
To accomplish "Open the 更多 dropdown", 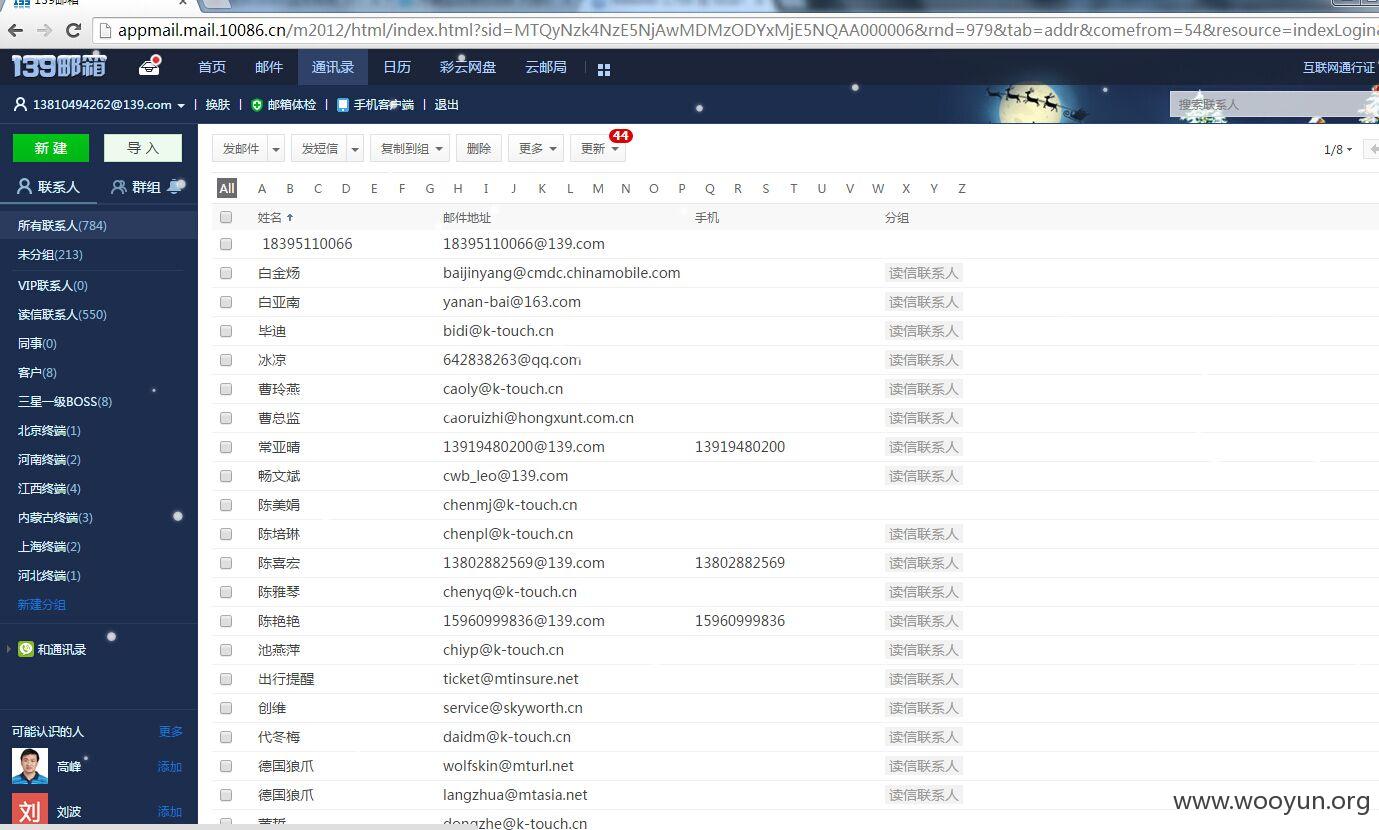I will pos(536,148).
